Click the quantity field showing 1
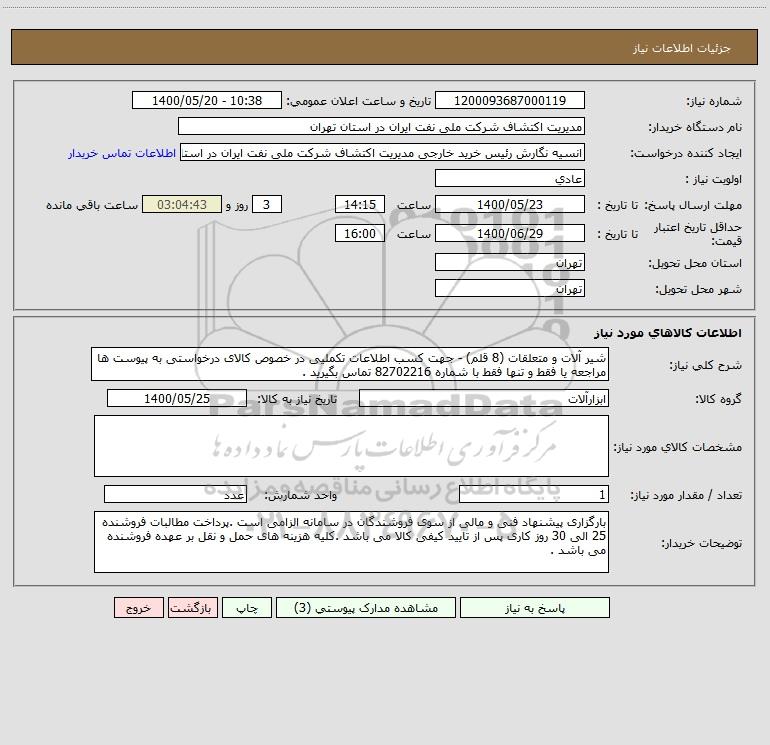 534,495
